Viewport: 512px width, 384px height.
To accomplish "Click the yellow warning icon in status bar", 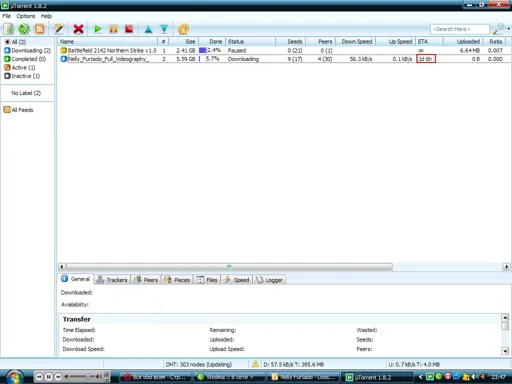I will [x=255, y=364].
